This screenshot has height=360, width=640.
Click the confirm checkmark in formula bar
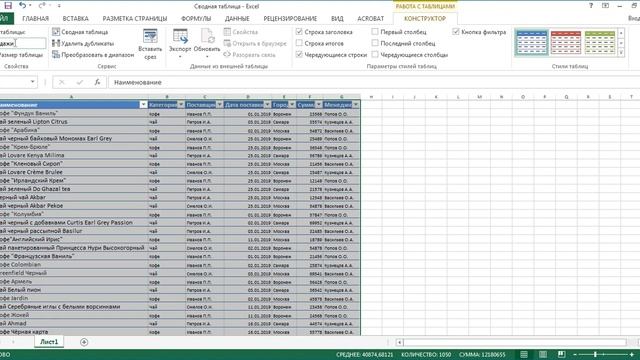80,82
